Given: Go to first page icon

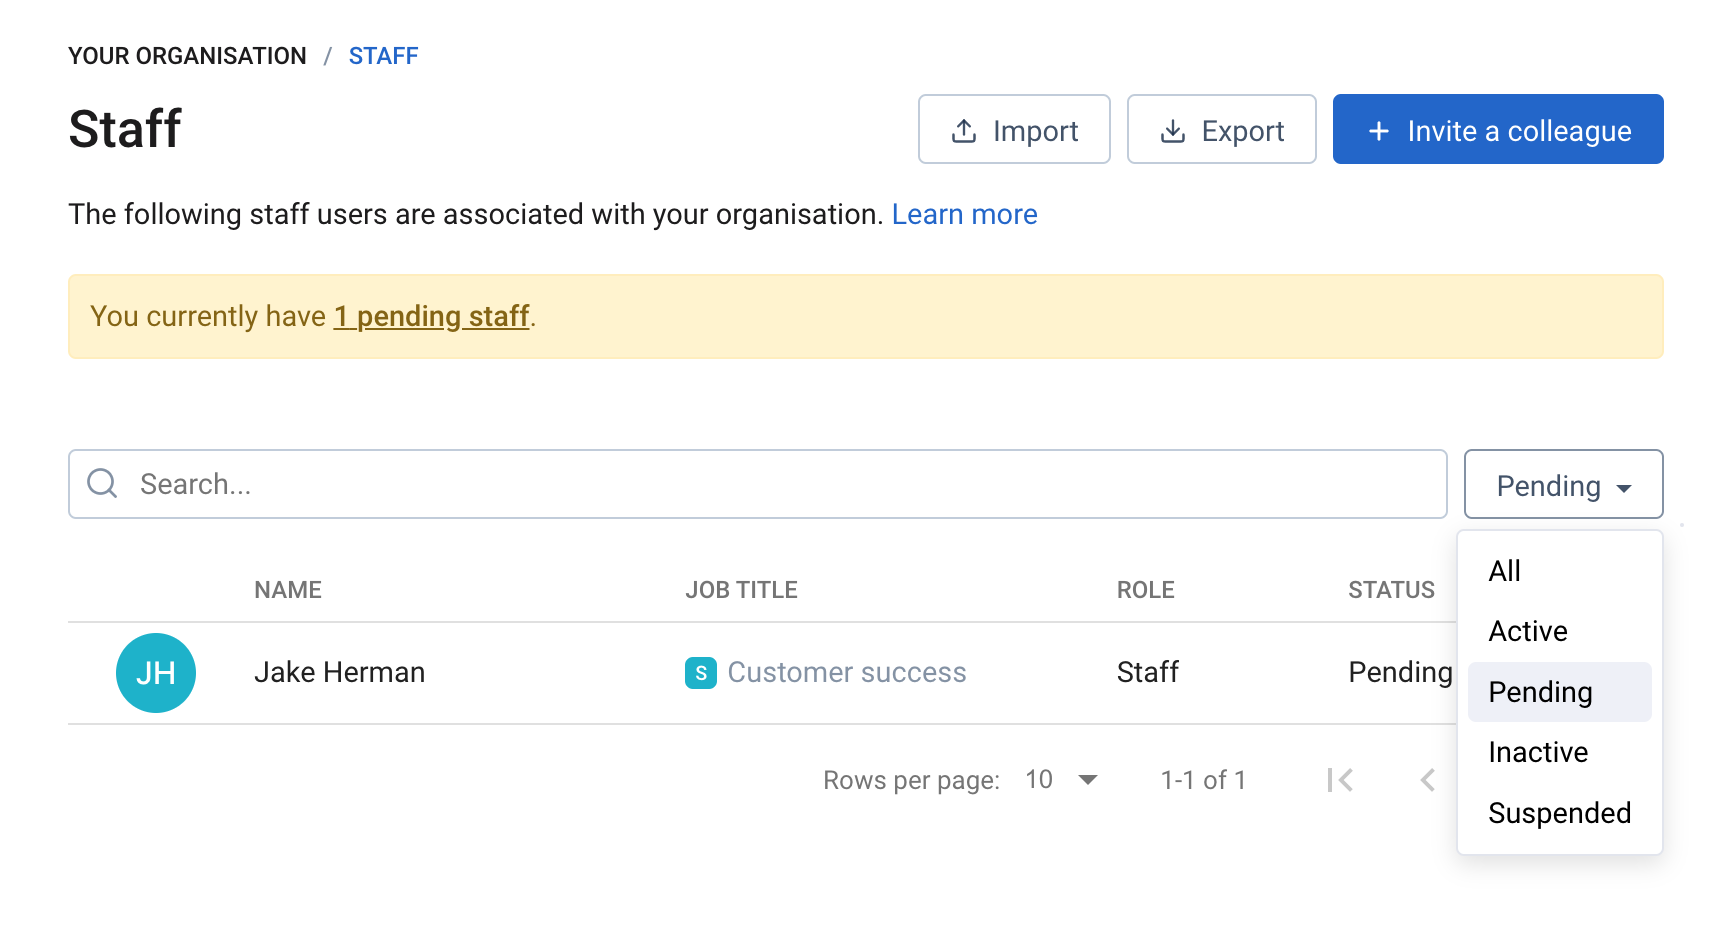Looking at the screenshot, I should [1340, 780].
